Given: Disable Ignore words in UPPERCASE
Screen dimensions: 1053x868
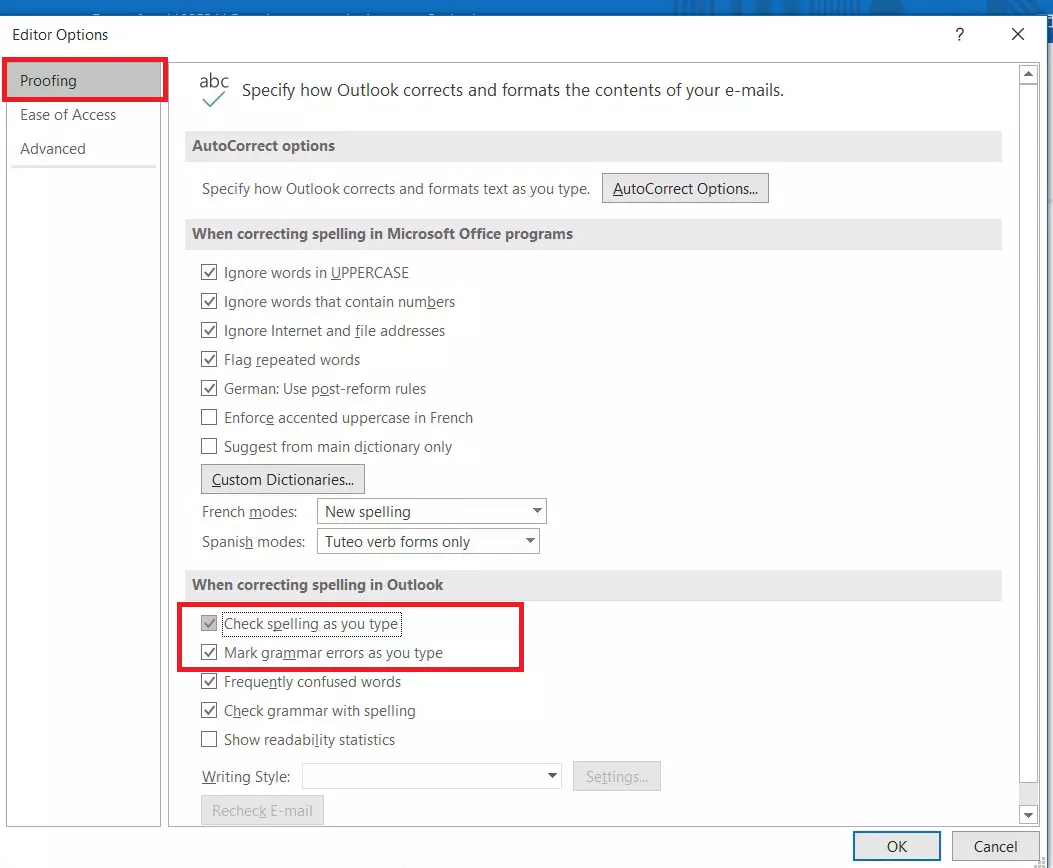Looking at the screenshot, I should (x=209, y=272).
